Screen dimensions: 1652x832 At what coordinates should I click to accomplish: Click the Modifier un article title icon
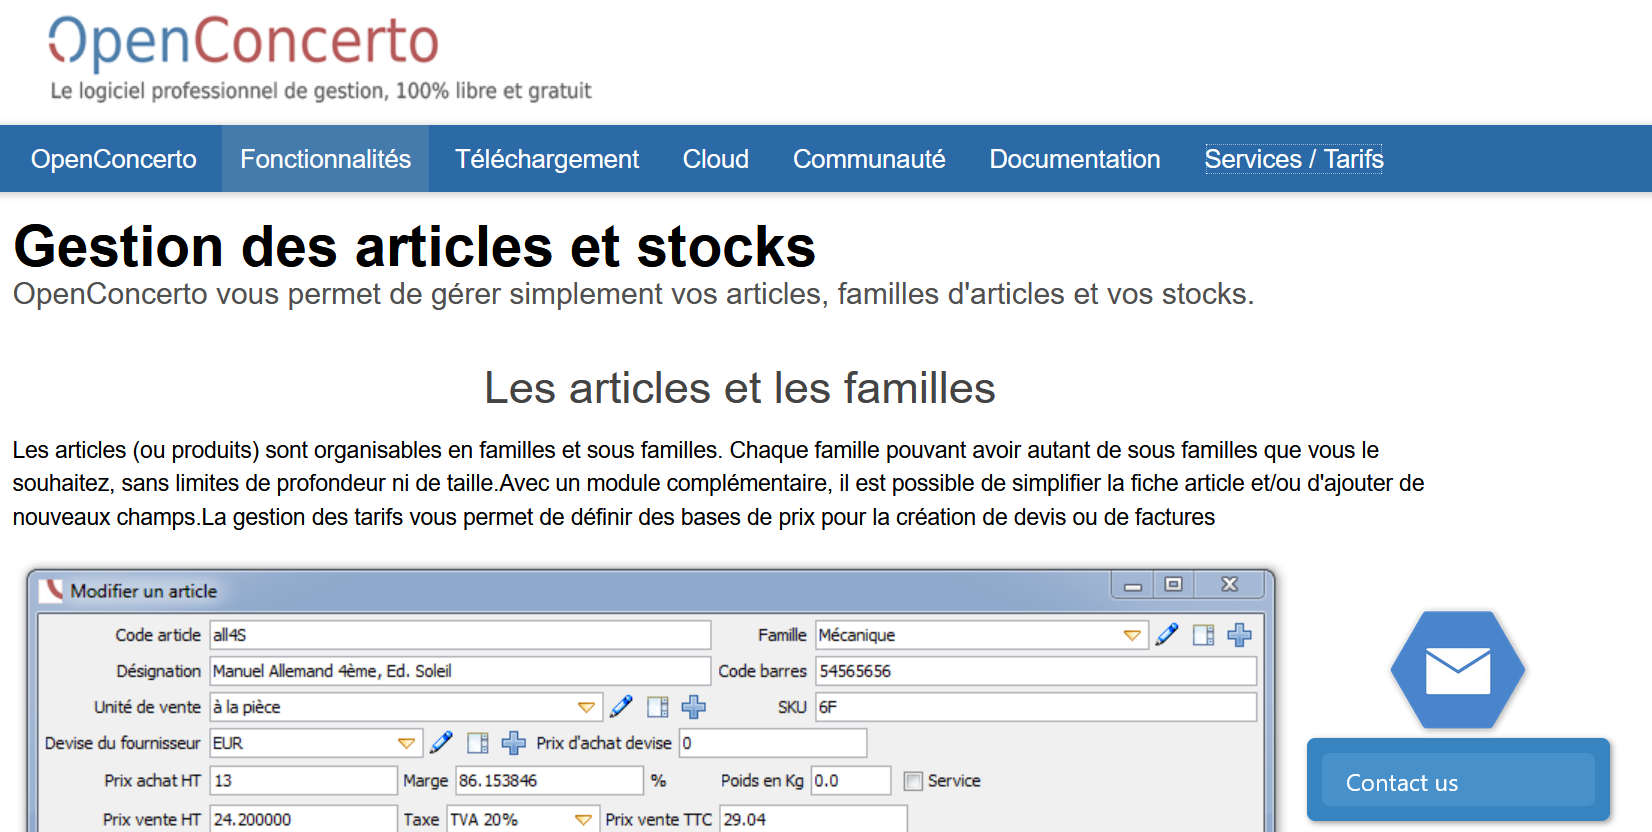coord(51,590)
